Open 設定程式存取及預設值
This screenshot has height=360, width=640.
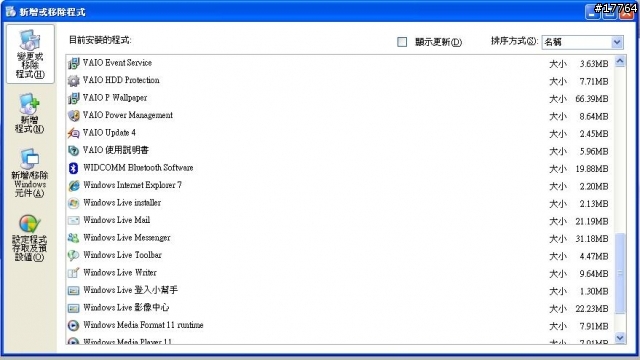click(29, 238)
